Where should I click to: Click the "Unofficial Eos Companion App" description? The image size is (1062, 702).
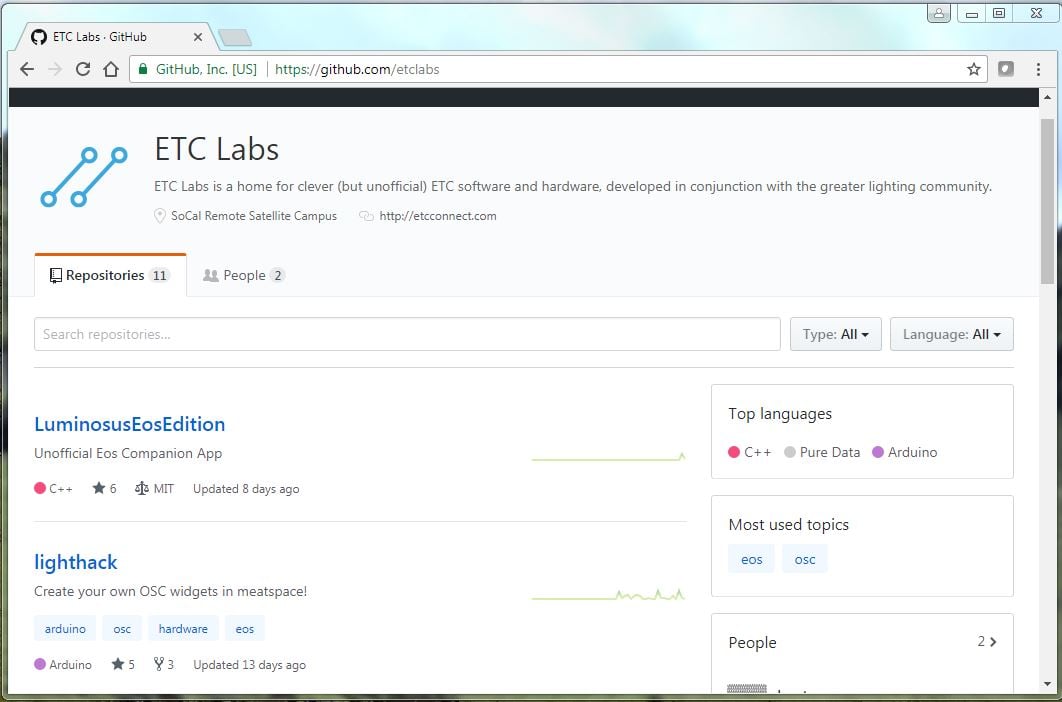[128, 453]
